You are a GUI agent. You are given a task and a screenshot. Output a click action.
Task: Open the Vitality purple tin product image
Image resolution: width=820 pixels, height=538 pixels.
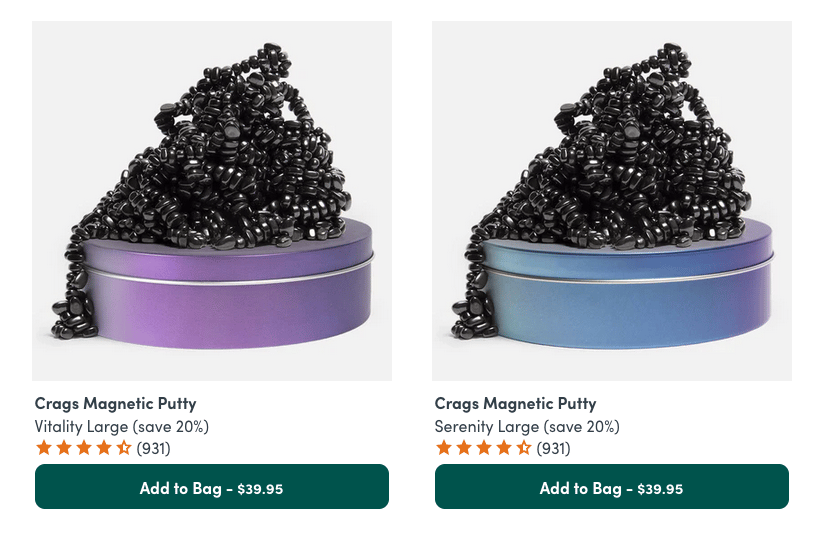(212, 201)
